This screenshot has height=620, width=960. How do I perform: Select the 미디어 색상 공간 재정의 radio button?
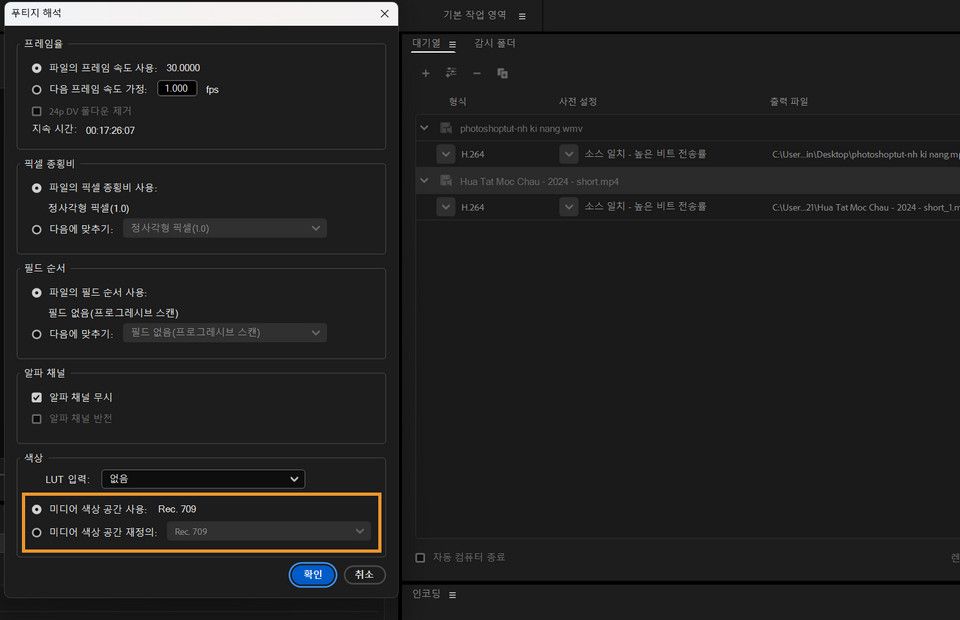pyautogui.click(x=36, y=531)
